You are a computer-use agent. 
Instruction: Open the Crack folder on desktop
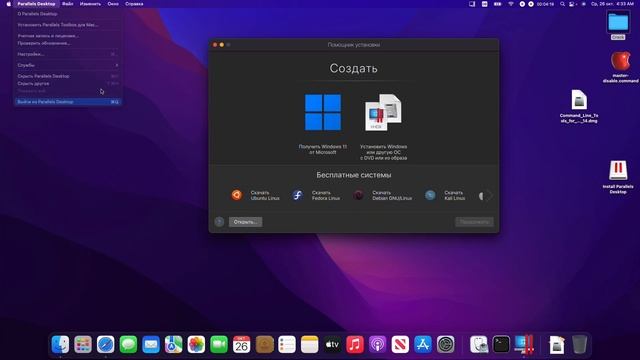tap(618, 24)
